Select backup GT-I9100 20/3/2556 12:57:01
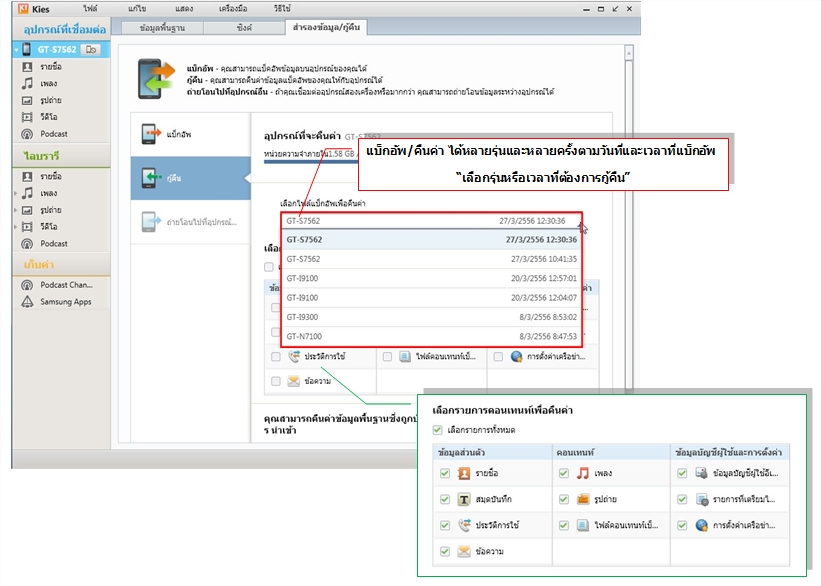Viewport: 821px width, 586px height. [431, 278]
